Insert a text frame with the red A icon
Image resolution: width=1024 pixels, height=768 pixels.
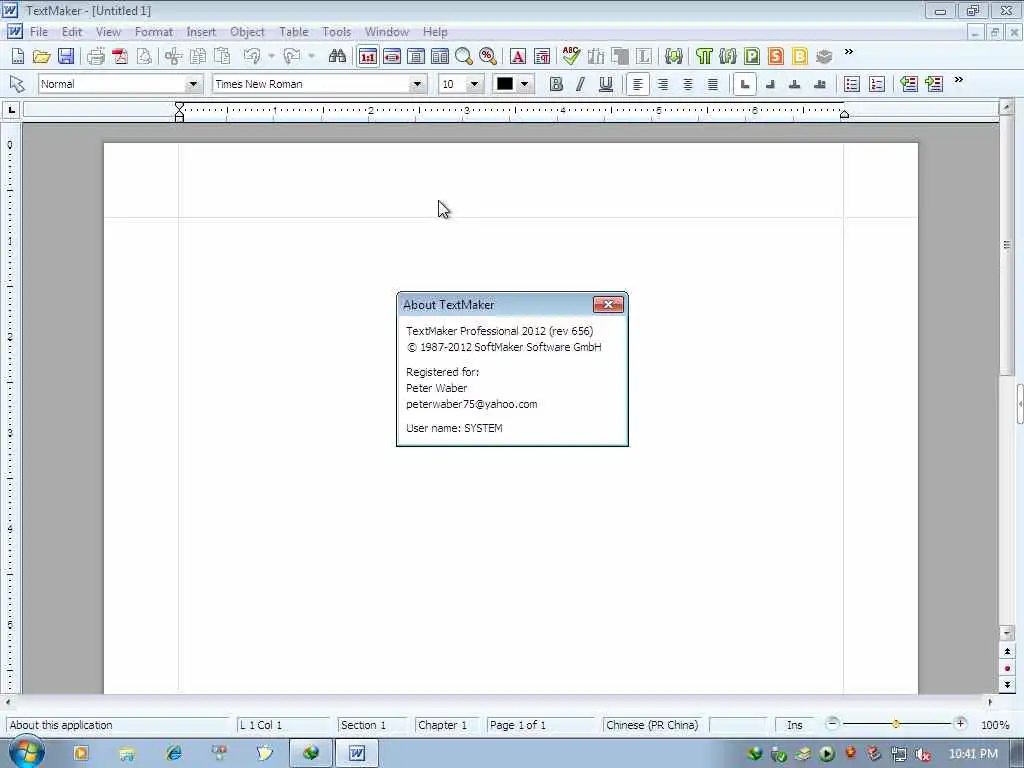518,57
